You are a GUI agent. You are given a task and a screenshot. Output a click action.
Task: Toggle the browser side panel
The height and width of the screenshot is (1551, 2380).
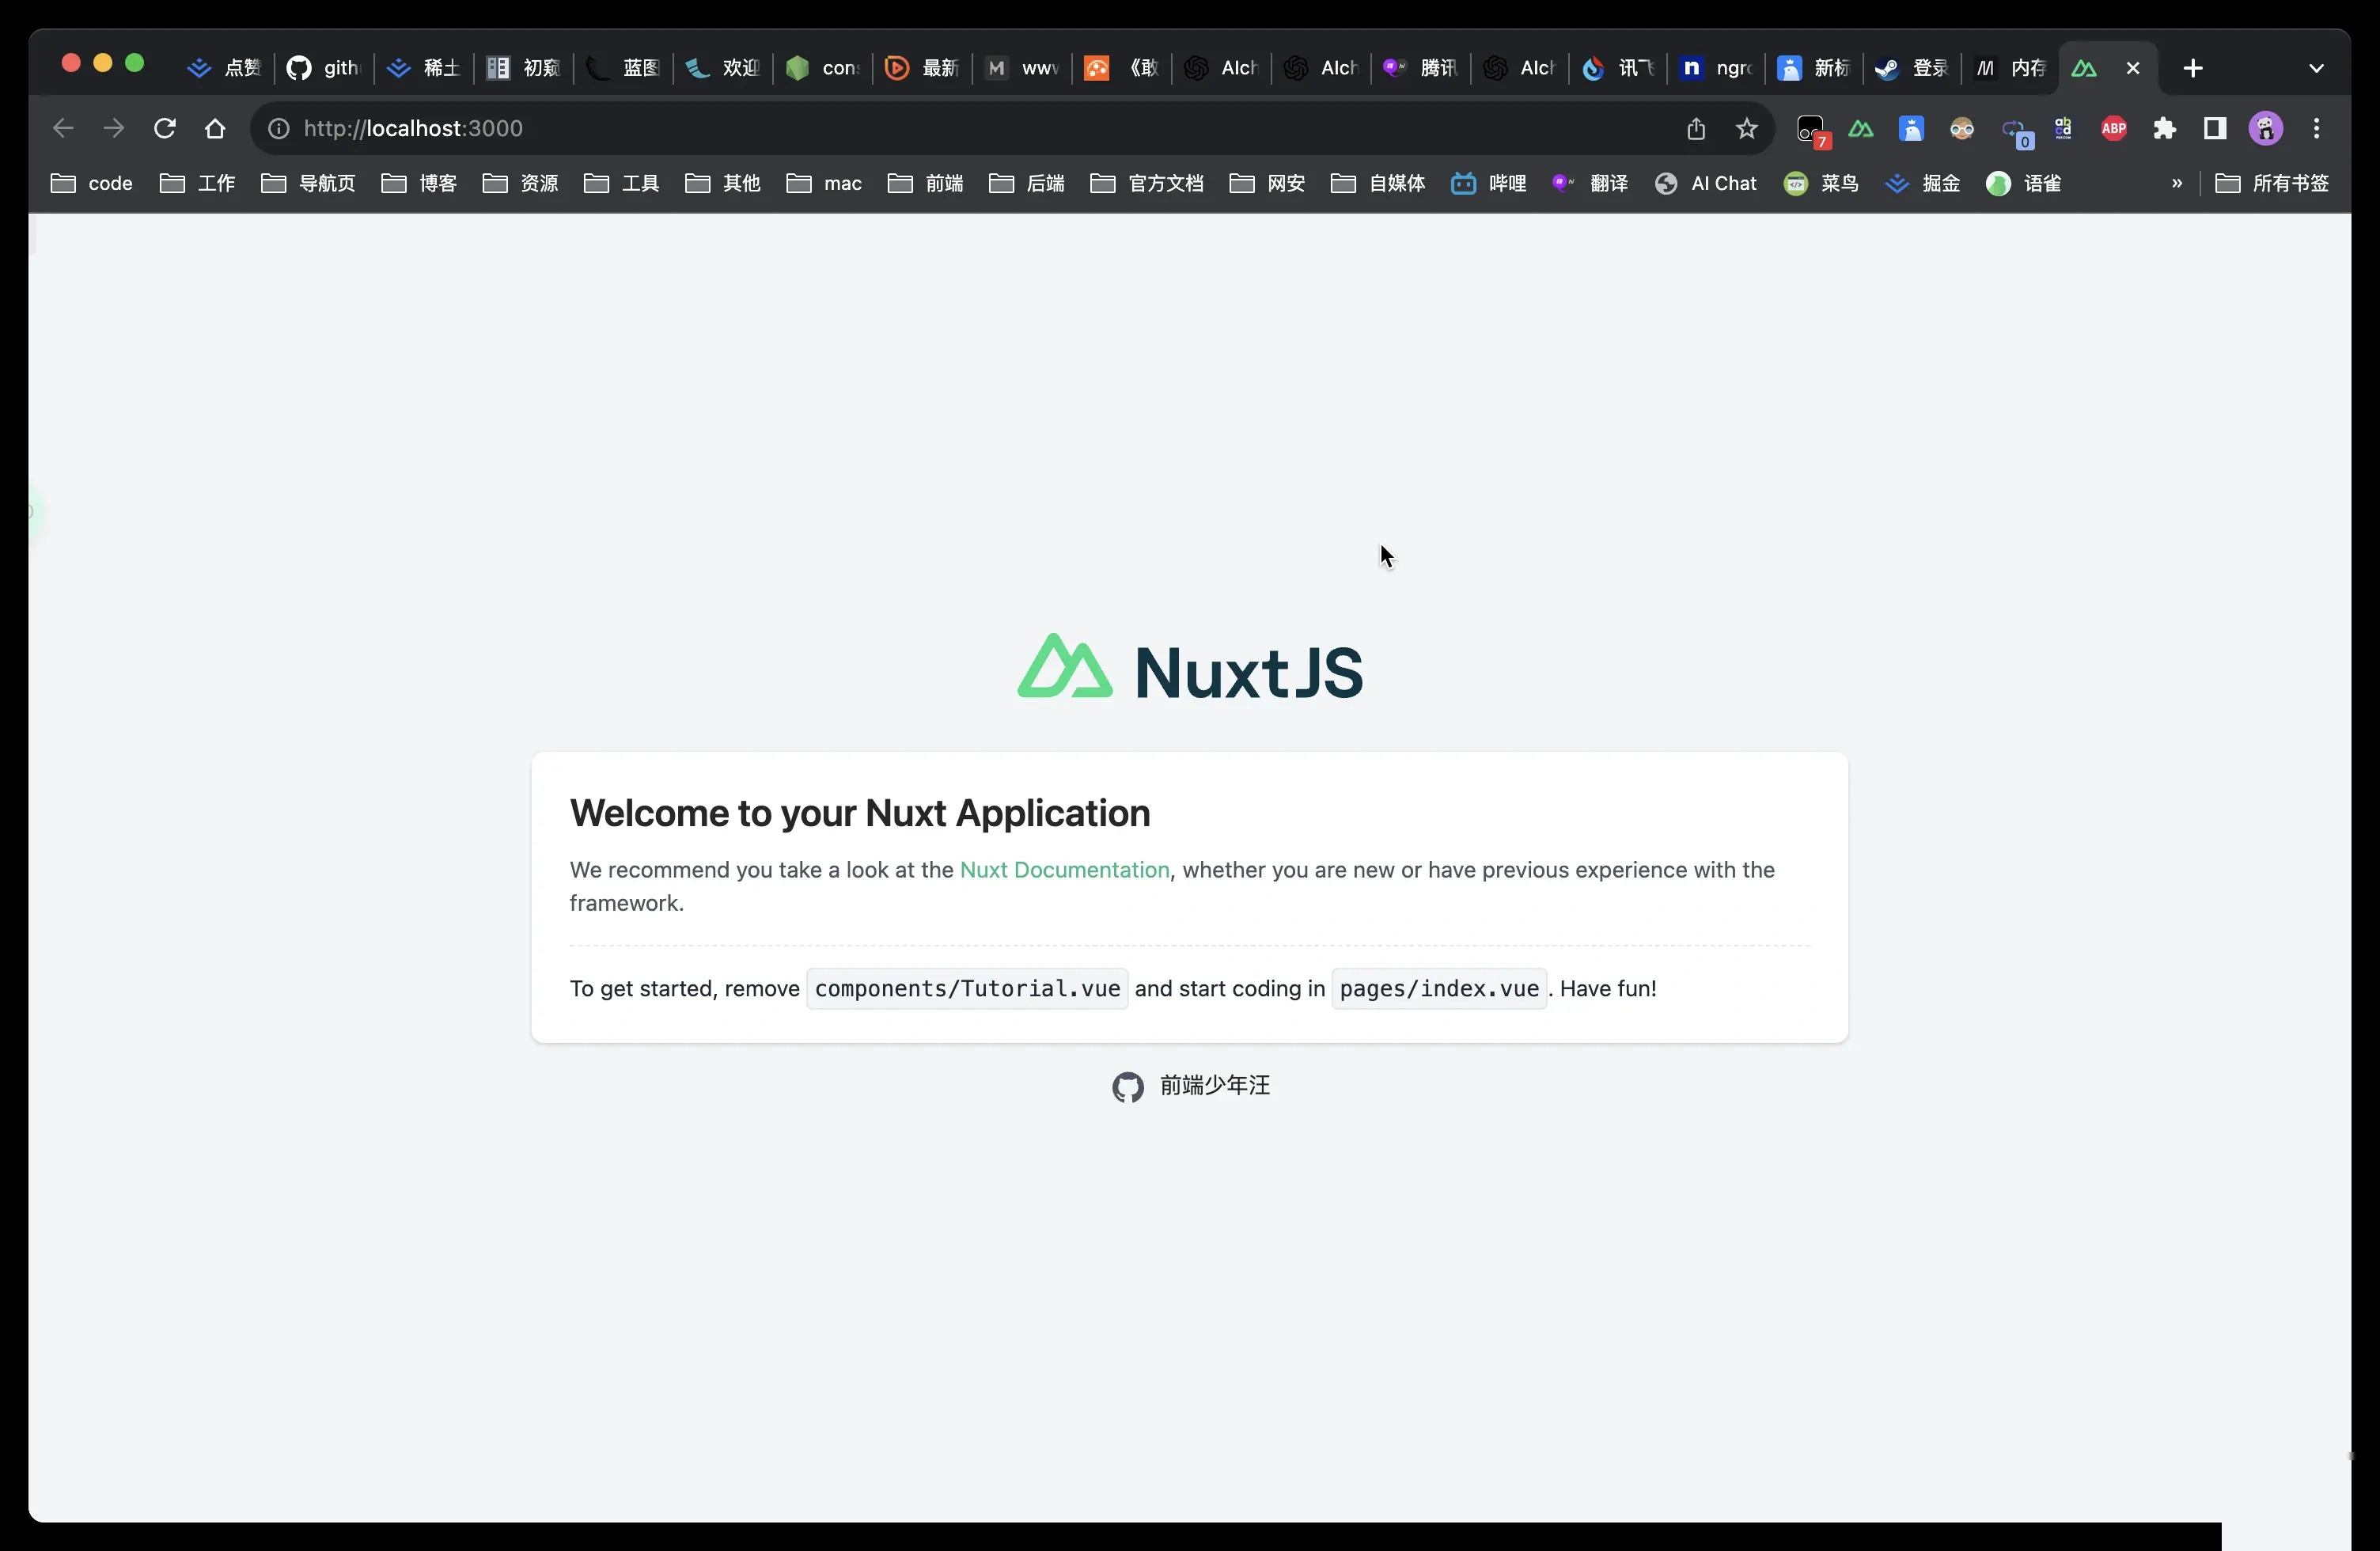pos(2215,128)
